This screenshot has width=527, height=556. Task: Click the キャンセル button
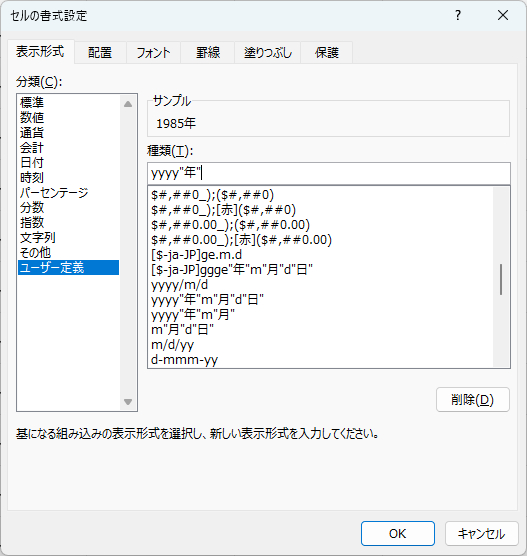[x=482, y=533]
